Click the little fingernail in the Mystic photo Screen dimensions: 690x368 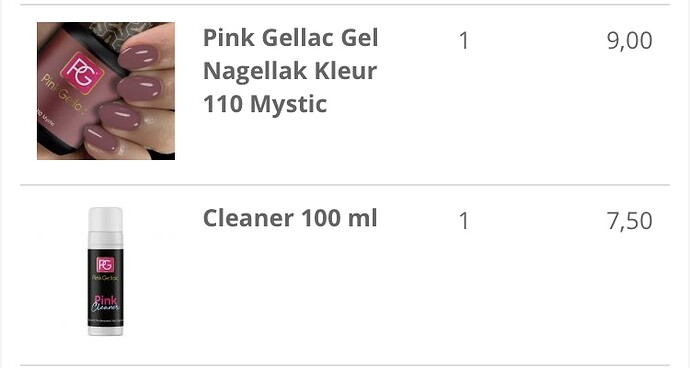[x=101, y=138]
